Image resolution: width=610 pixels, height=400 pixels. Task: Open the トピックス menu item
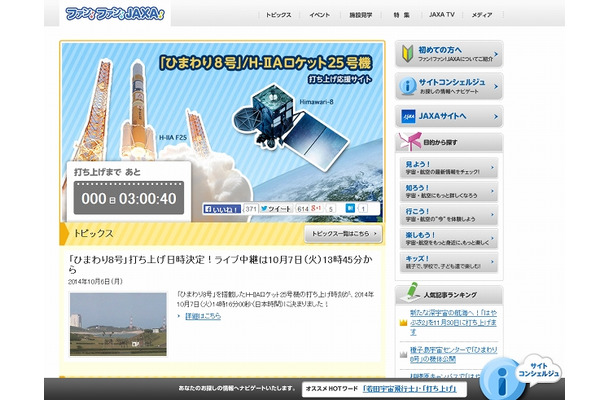point(278,15)
